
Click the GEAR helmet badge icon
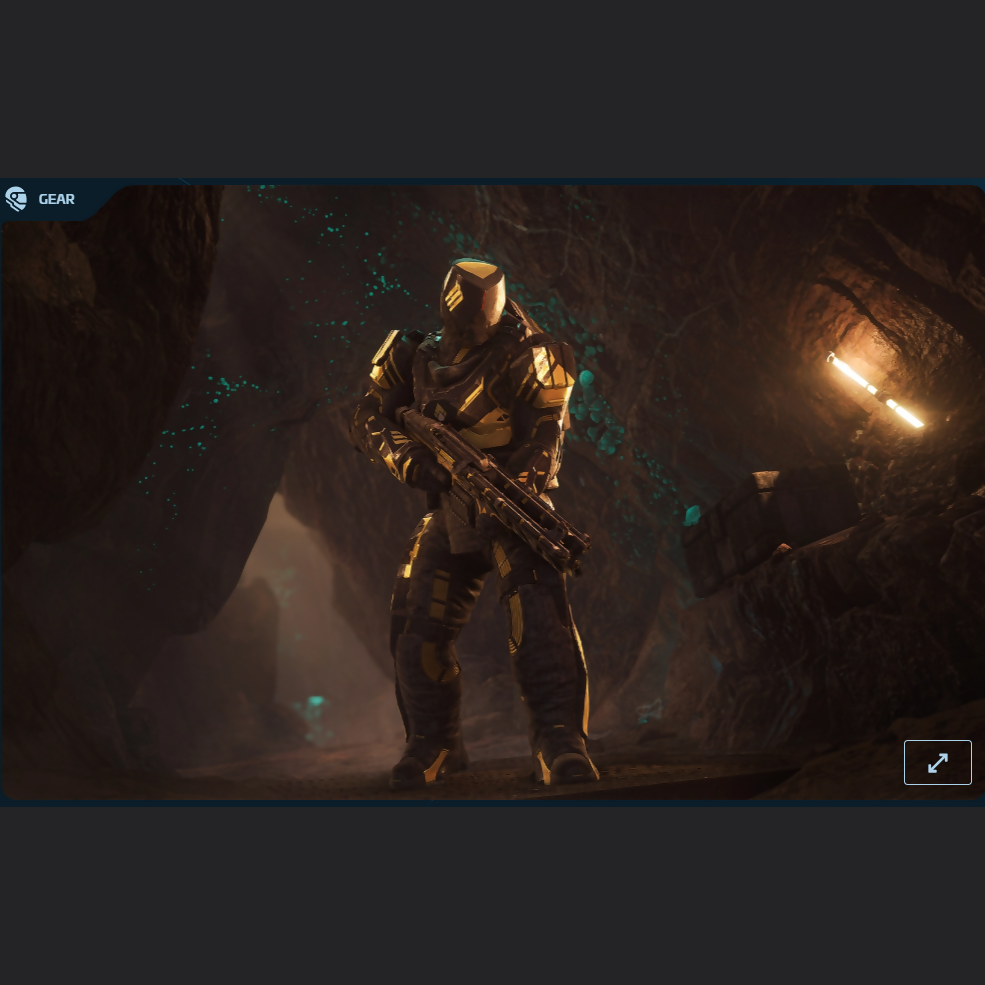pyautogui.click(x=15, y=199)
